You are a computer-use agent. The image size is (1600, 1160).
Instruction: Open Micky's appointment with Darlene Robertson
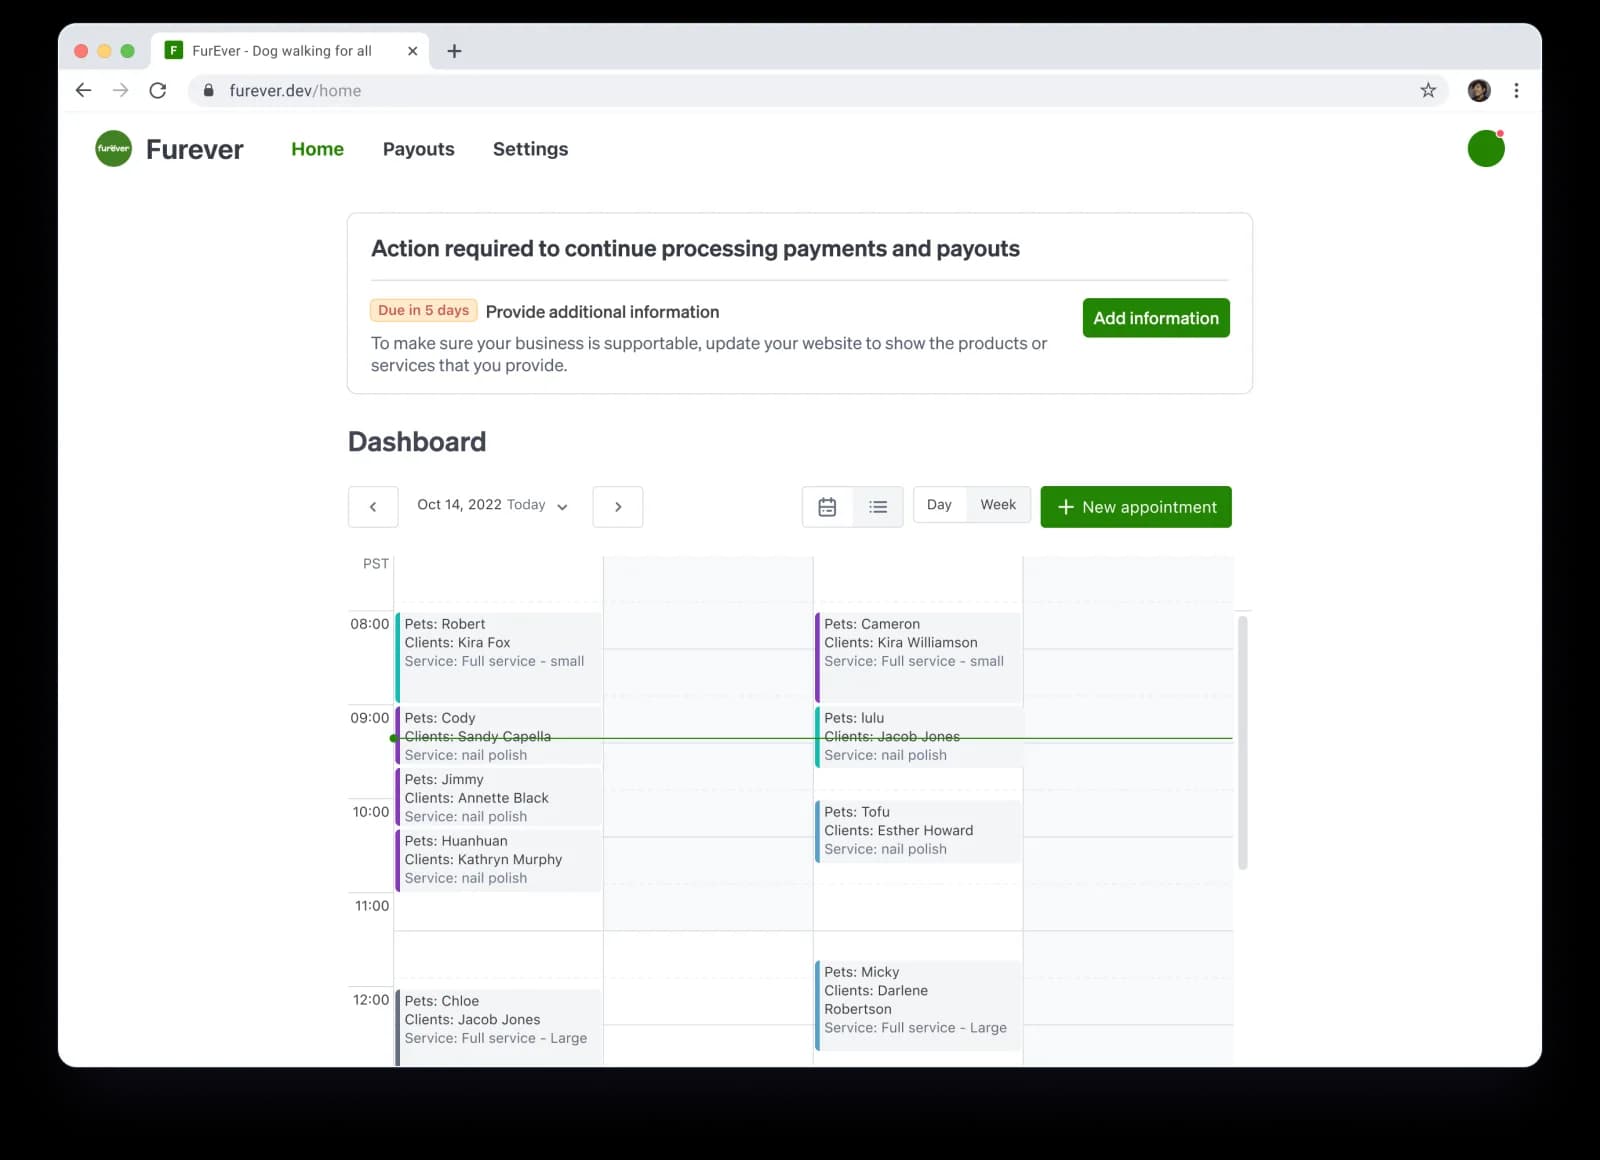click(x=918, y=1005)
